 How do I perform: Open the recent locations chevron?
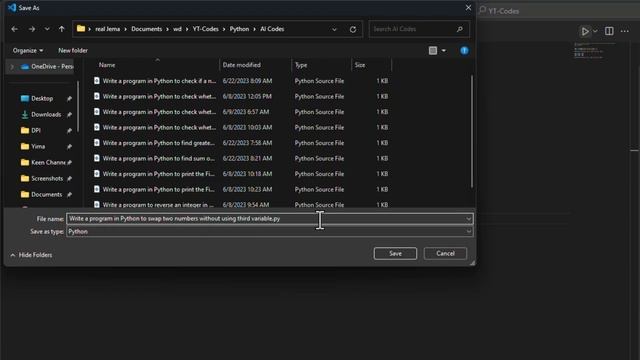pyautogui.click(x=47, y=29)
